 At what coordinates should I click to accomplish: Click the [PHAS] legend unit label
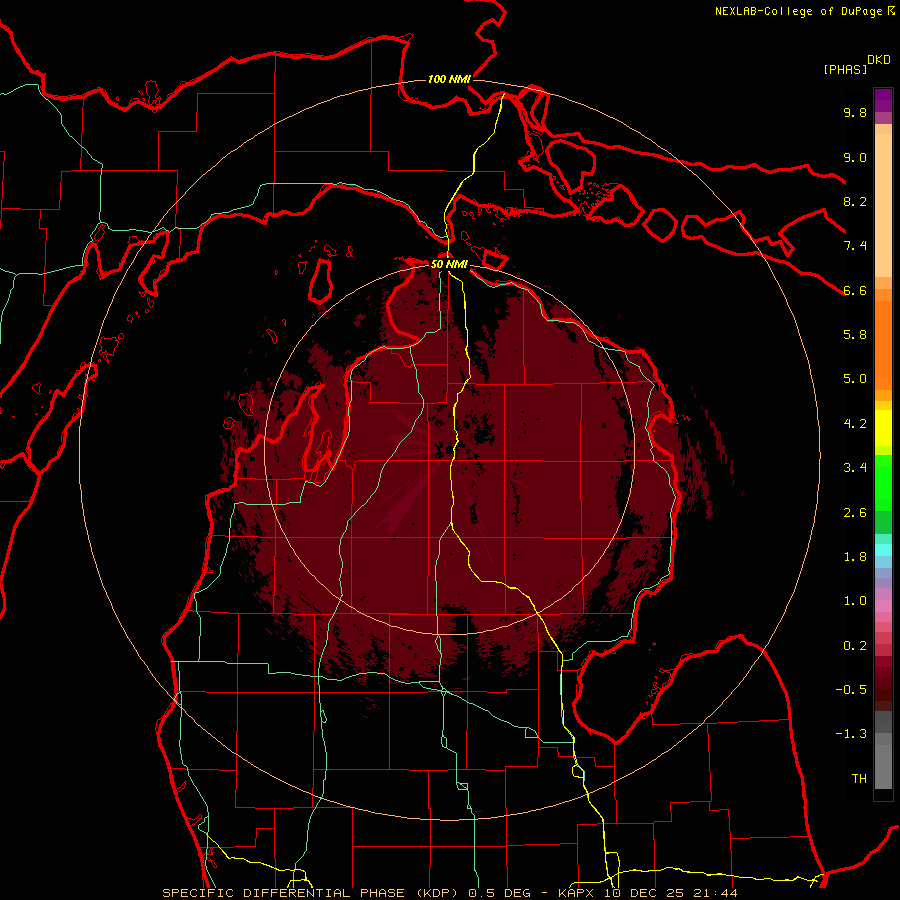(x=845, y=69)
